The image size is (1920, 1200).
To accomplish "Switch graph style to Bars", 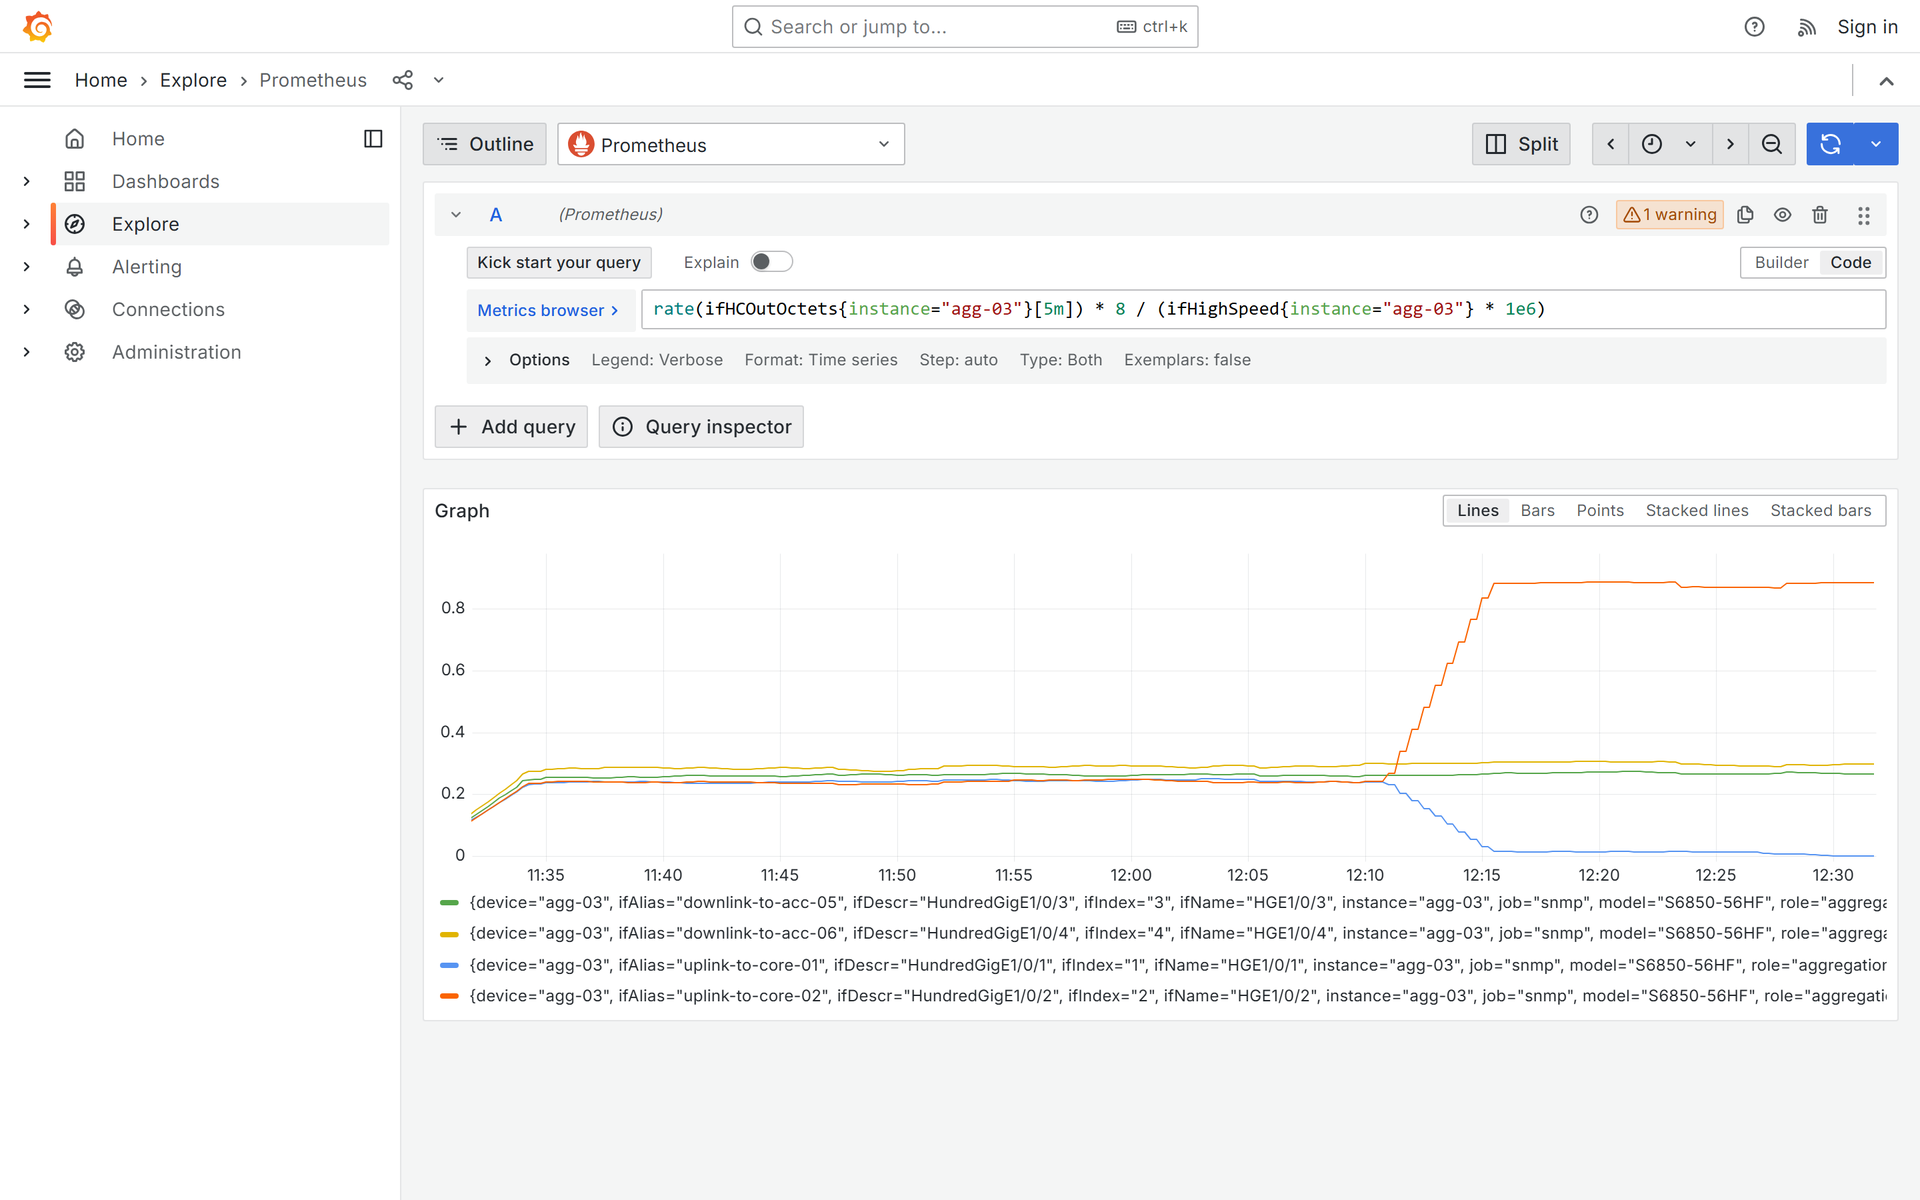I will [x=1537, y=511].
